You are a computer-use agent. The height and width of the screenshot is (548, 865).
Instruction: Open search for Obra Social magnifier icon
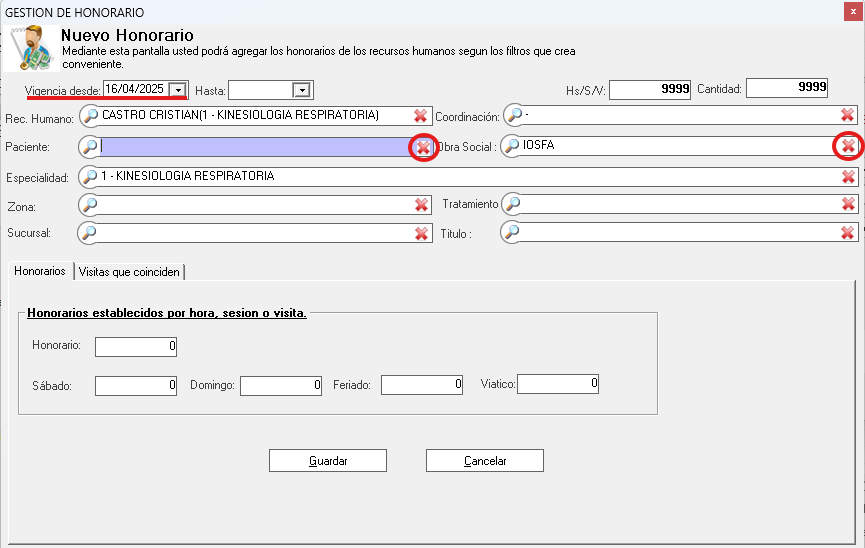[x=512, y=147]
